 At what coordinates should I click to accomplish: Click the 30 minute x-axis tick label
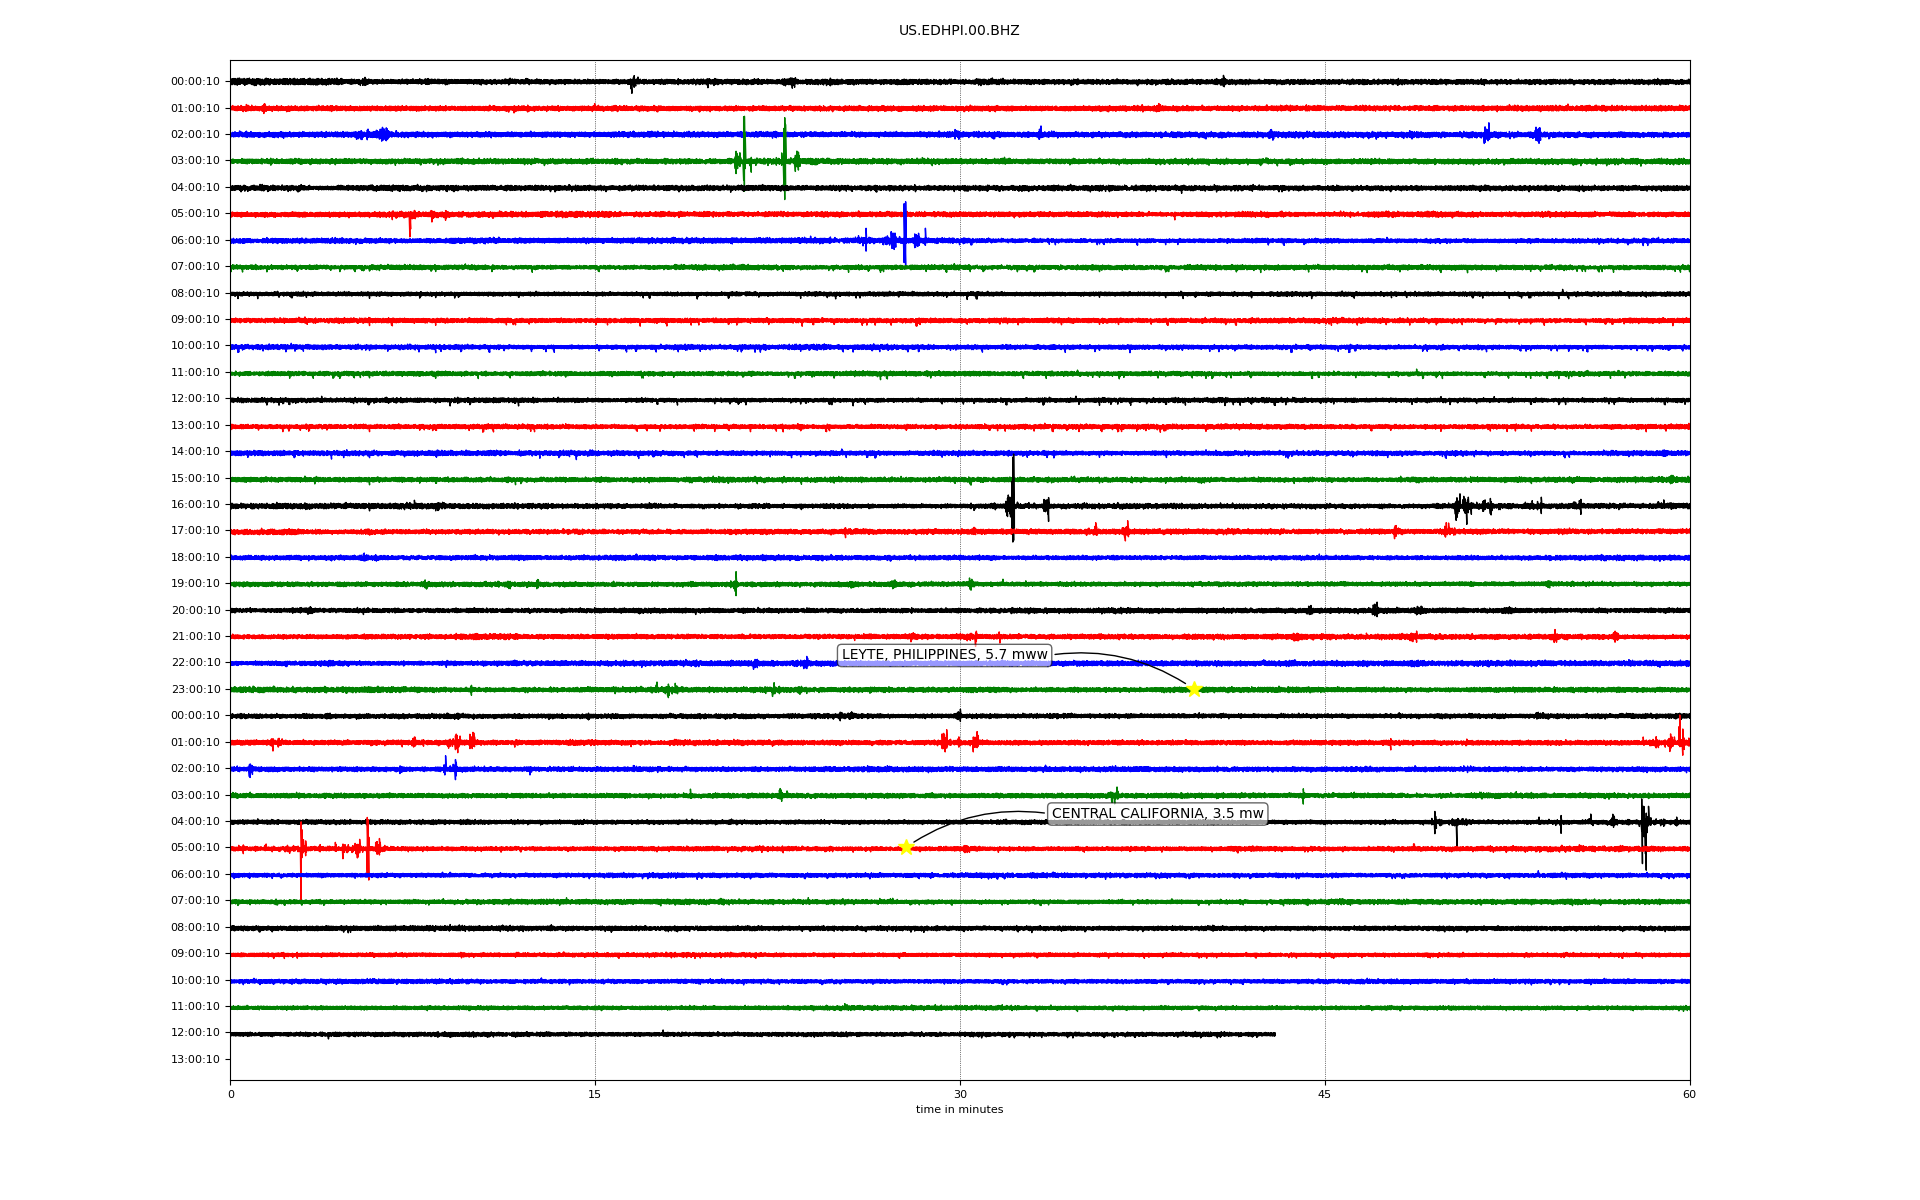[960, 1094]
